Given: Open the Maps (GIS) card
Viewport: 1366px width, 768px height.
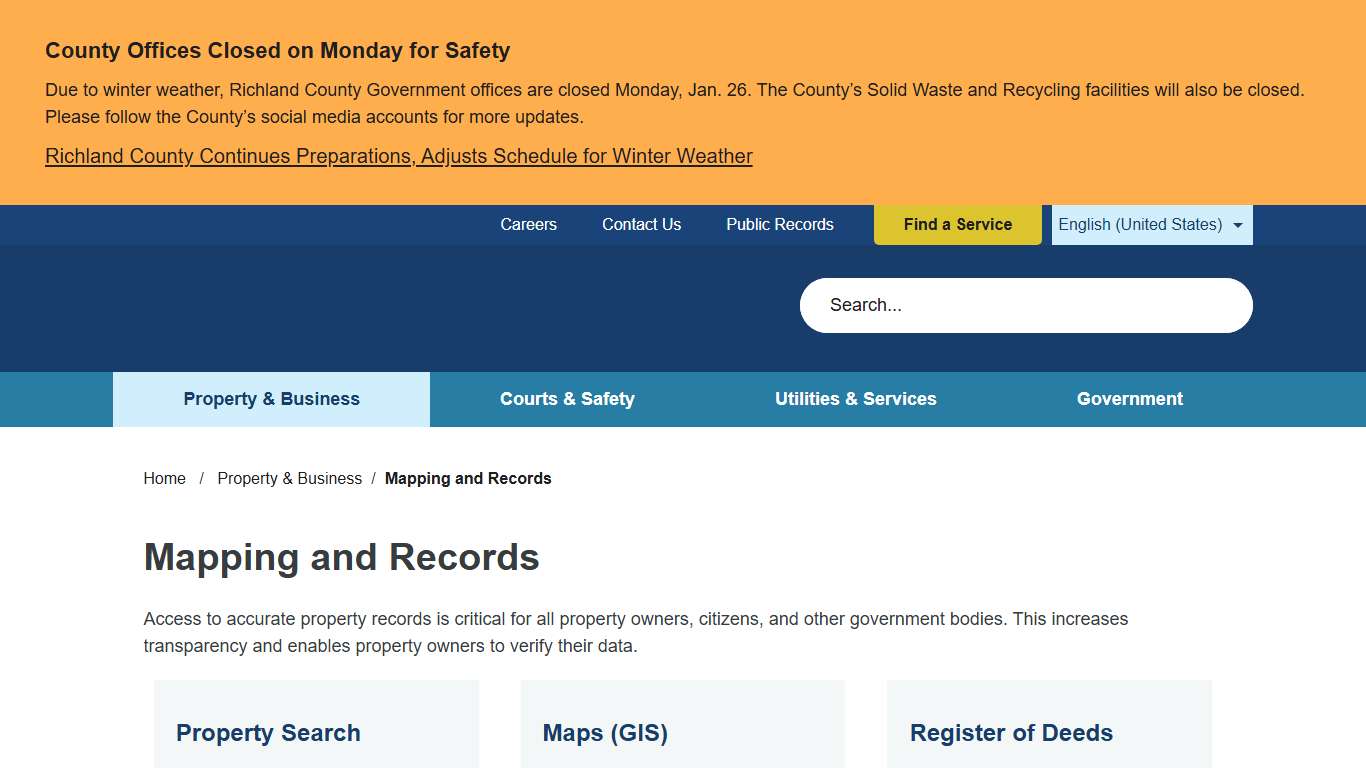Looking at the screenshot, I should pyautogui.click(x=605, y=732).
